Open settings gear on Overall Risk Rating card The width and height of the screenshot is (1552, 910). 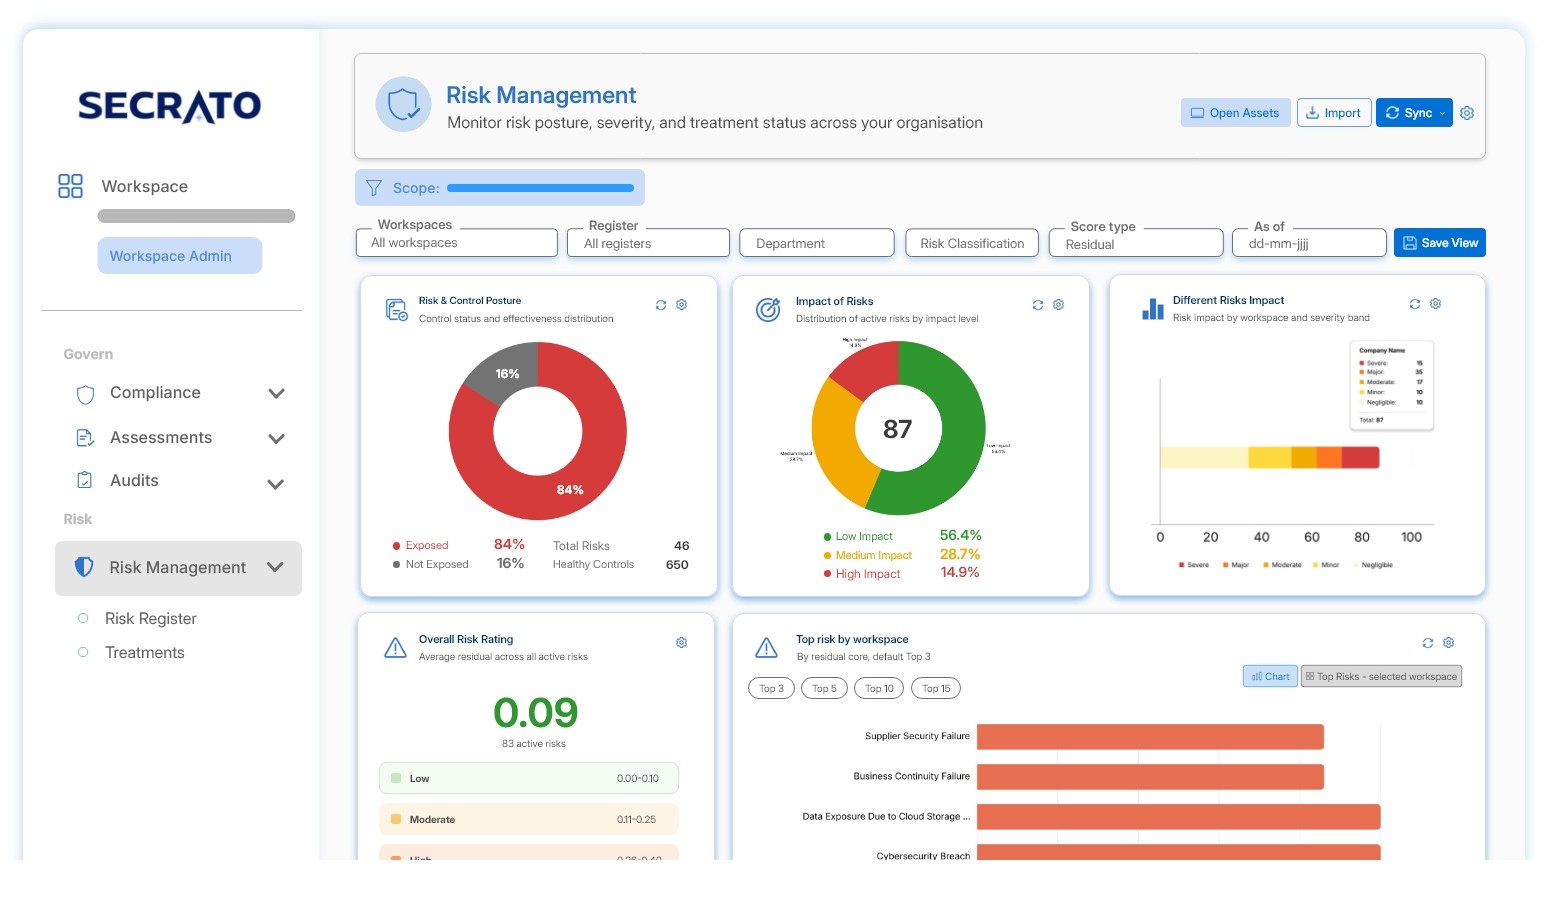[x=681, y=643]
